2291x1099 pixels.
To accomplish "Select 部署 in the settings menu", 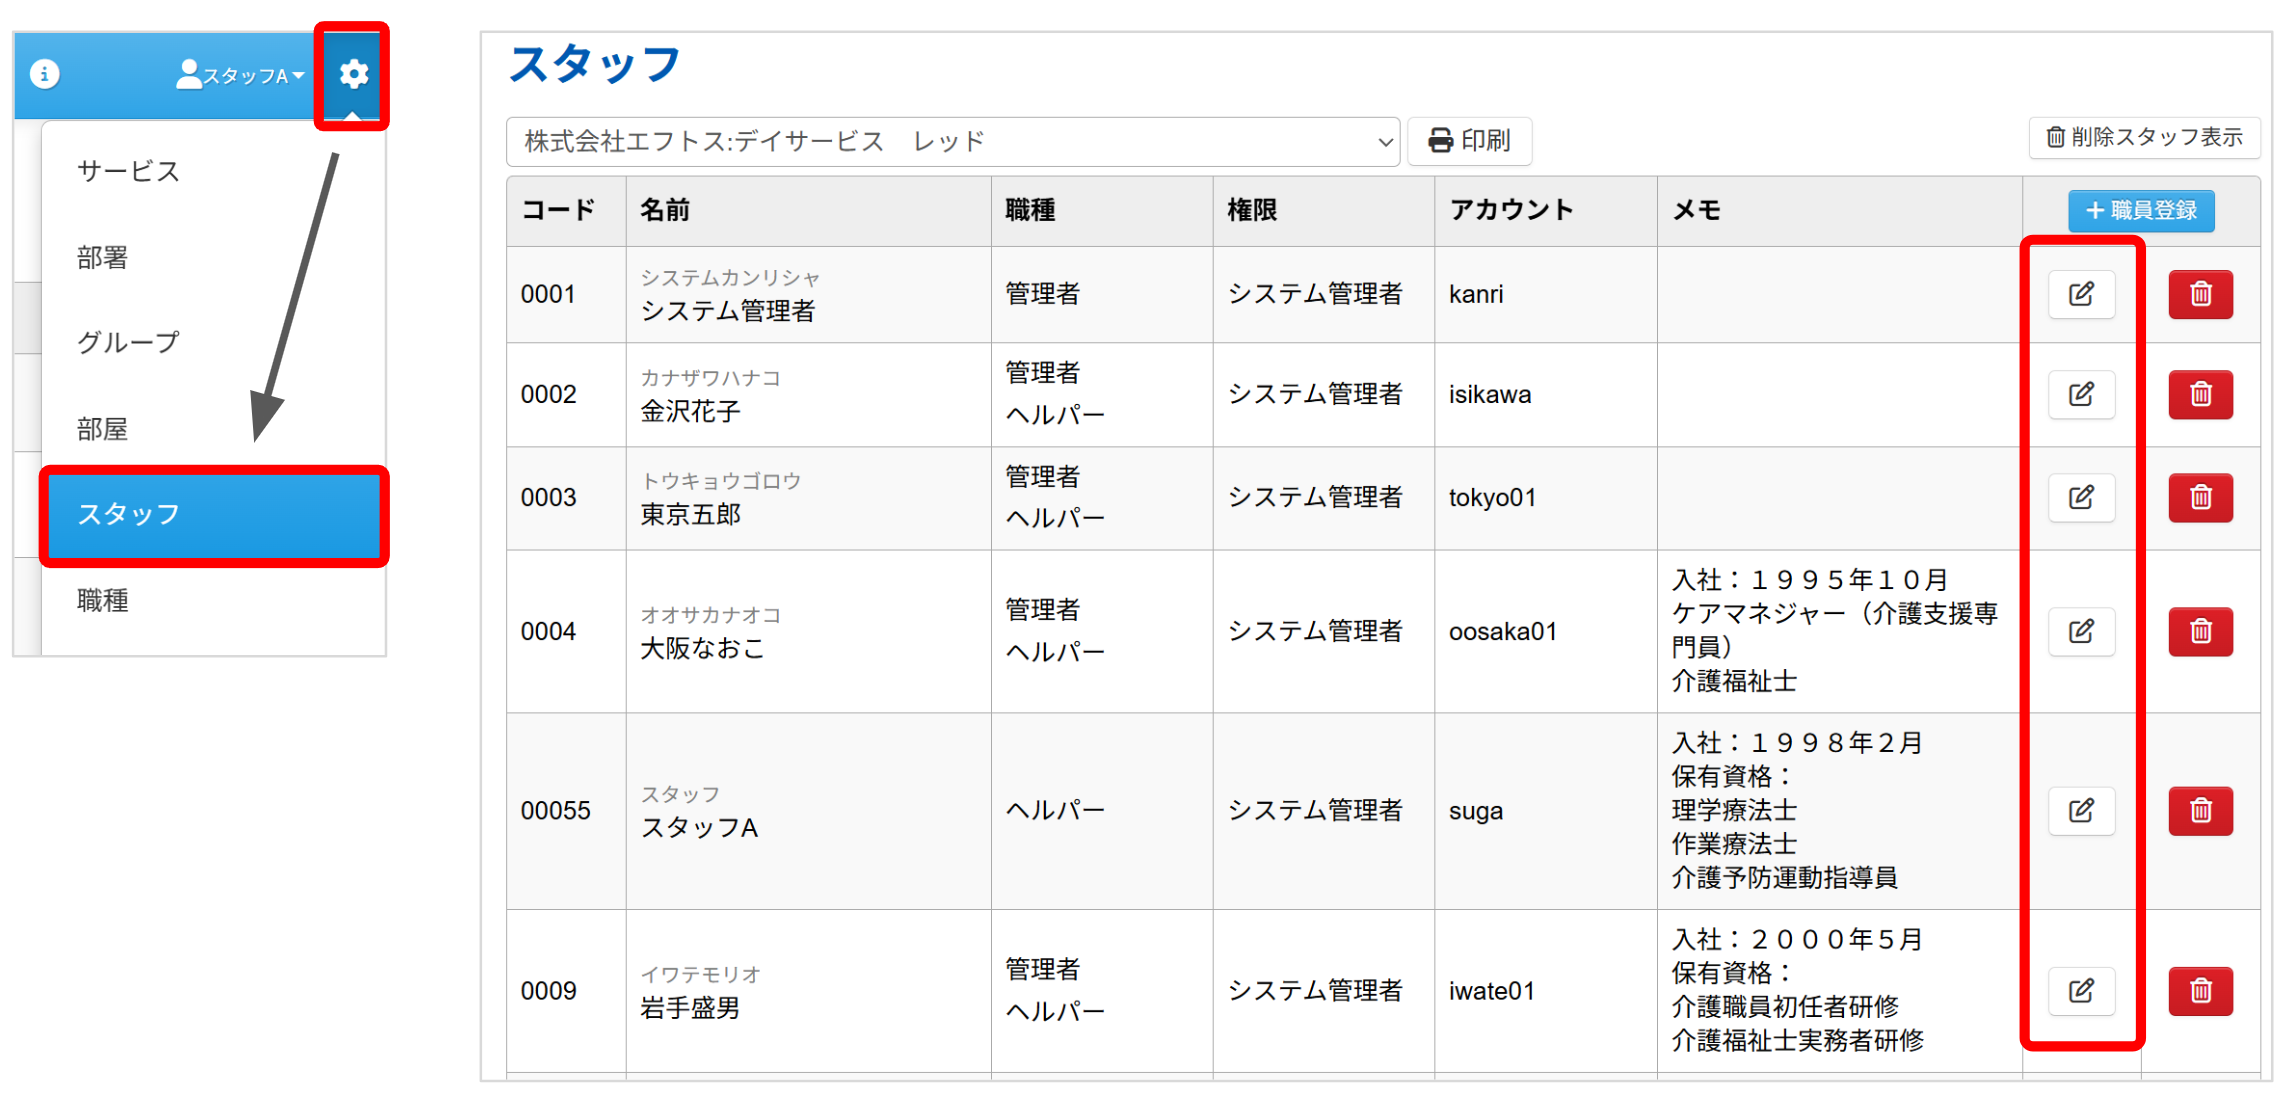I will click(103, 258).
